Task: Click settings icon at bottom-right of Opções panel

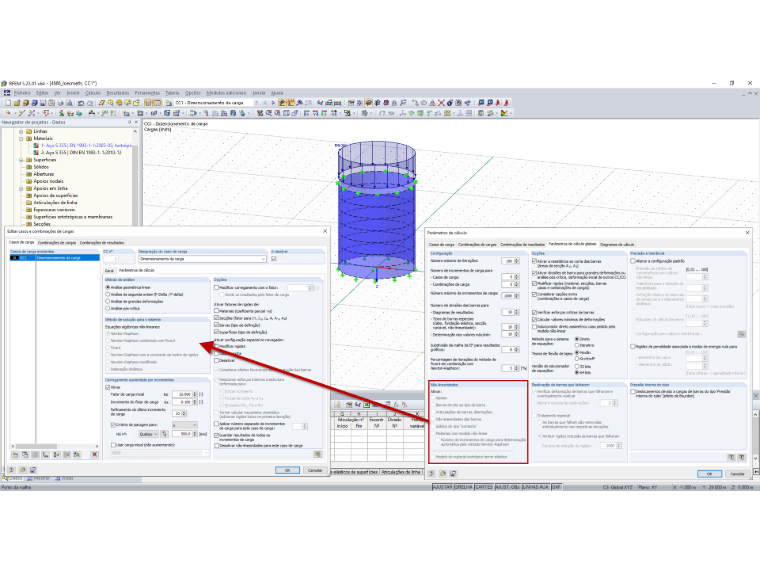Action: click(317, 454)
